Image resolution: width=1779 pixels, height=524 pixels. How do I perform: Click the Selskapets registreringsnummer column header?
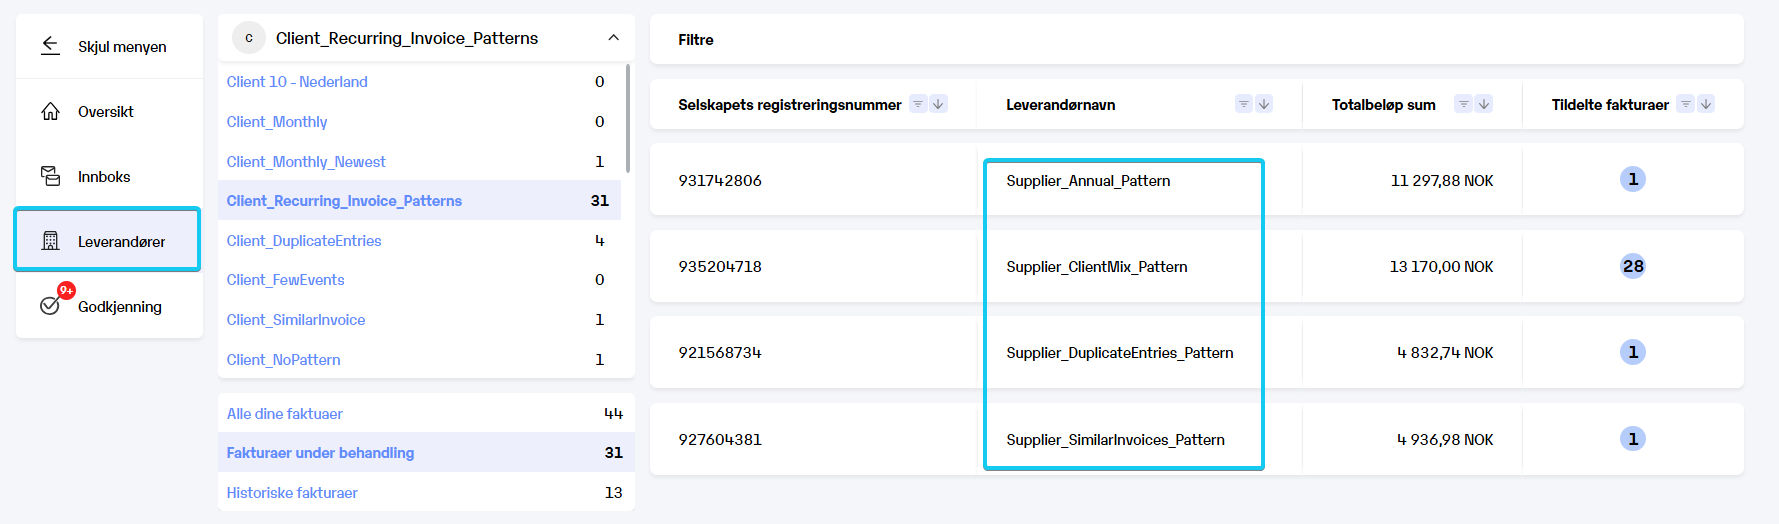tap(790, 105)
